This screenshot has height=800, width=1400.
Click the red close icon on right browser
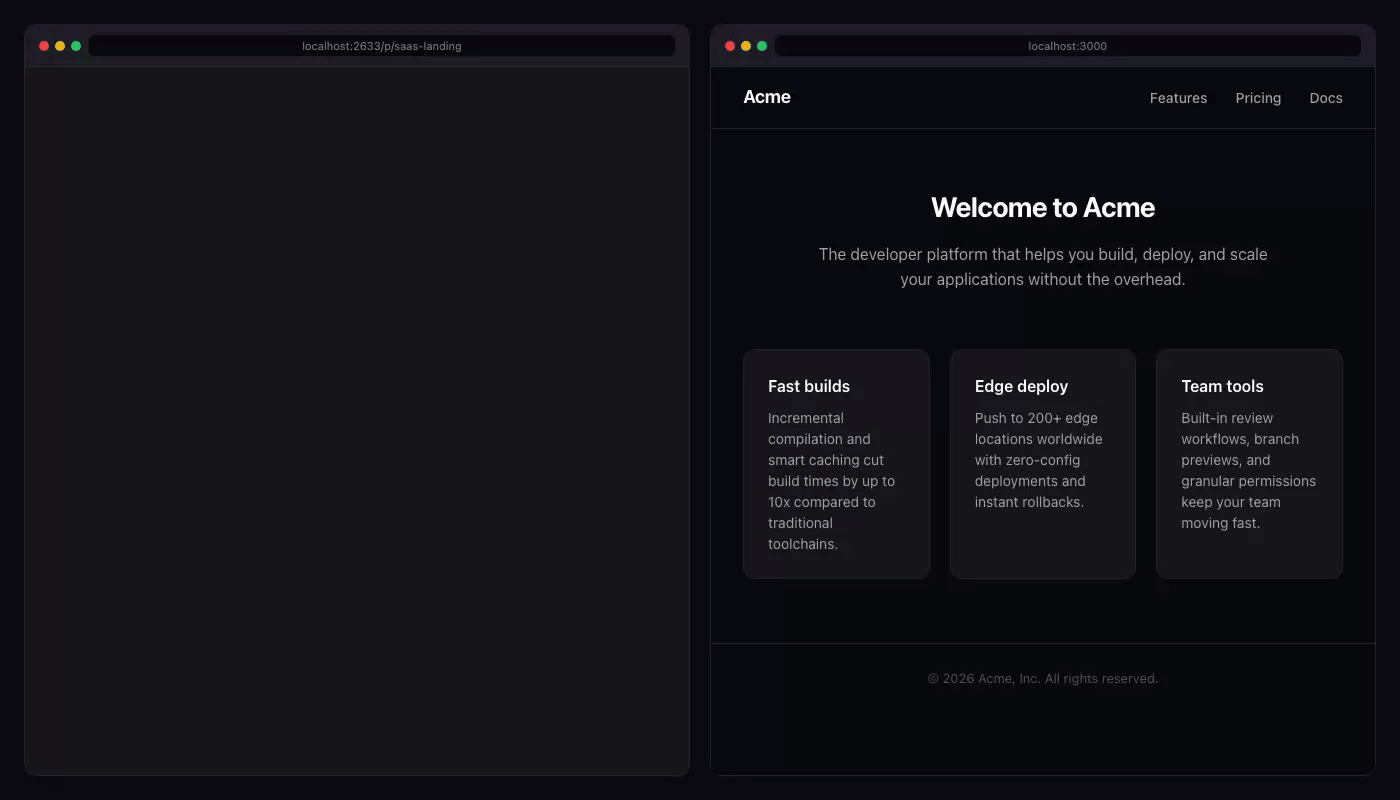[x=728, y=45]
